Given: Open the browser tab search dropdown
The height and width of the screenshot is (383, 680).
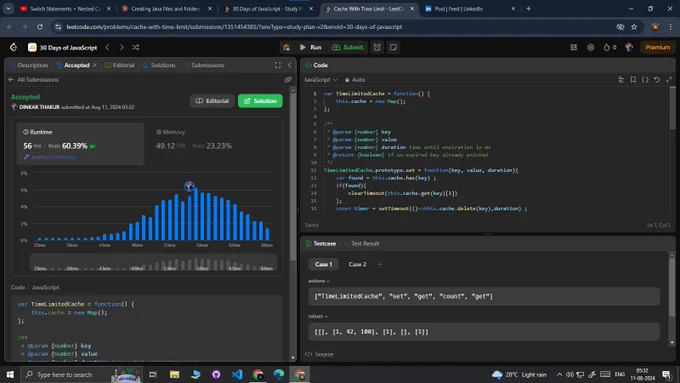Looking at the screenshot, I should (x=8, y=9).
